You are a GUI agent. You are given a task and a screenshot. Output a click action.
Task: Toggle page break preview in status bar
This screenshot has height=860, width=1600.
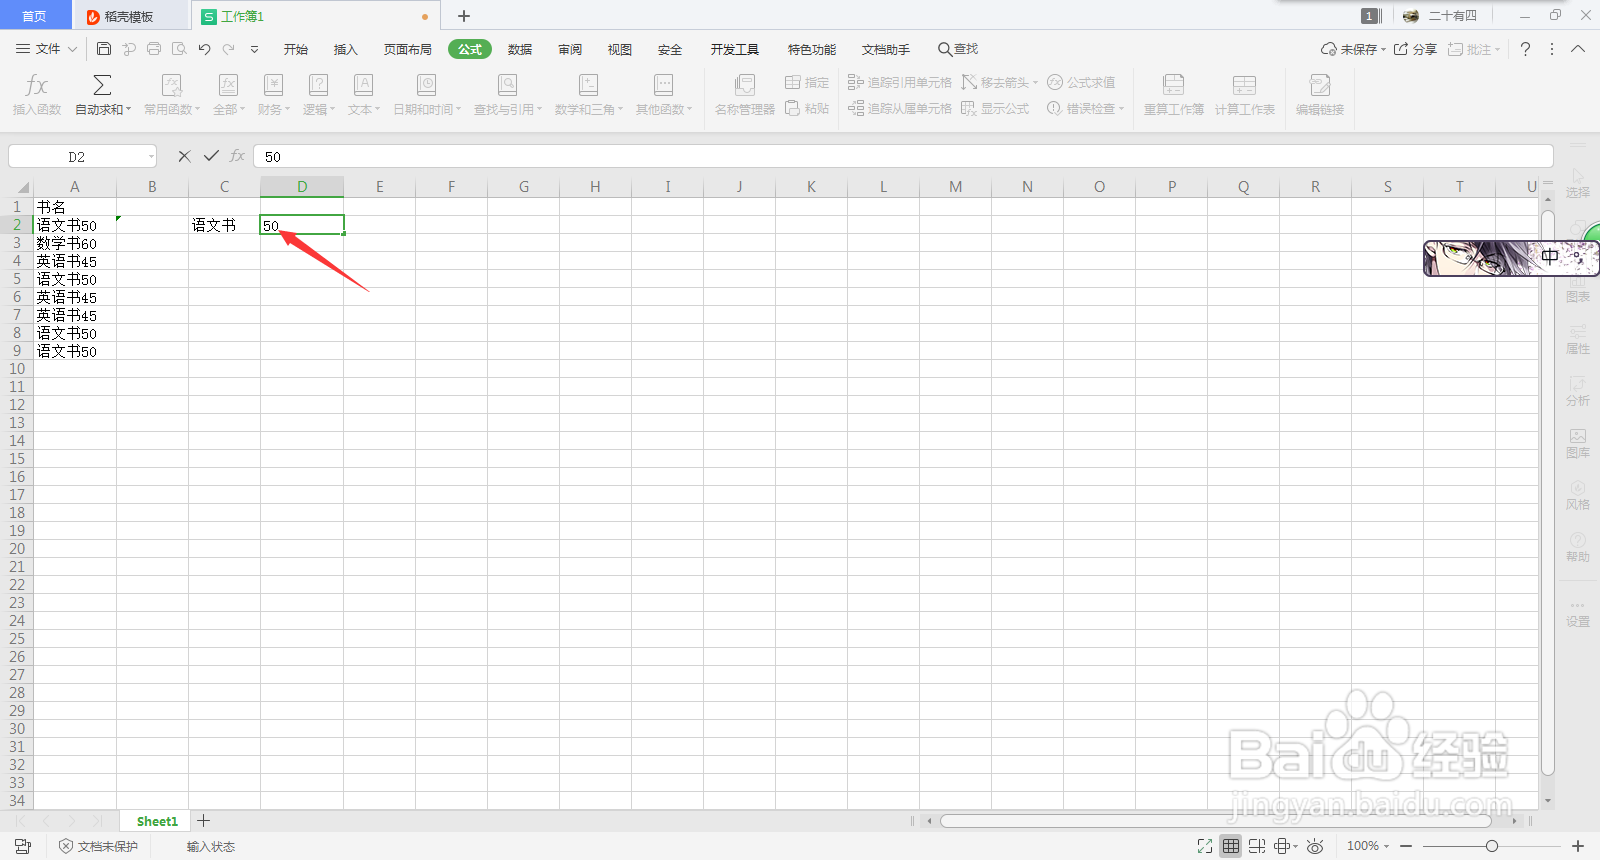pyautogui.click(x=1257, y=846)
